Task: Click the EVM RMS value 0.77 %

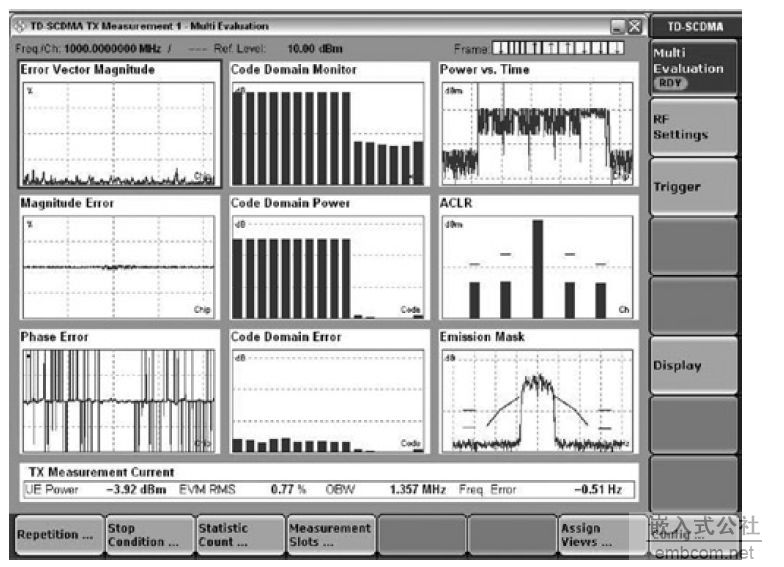Action: (x=288, y=489)
